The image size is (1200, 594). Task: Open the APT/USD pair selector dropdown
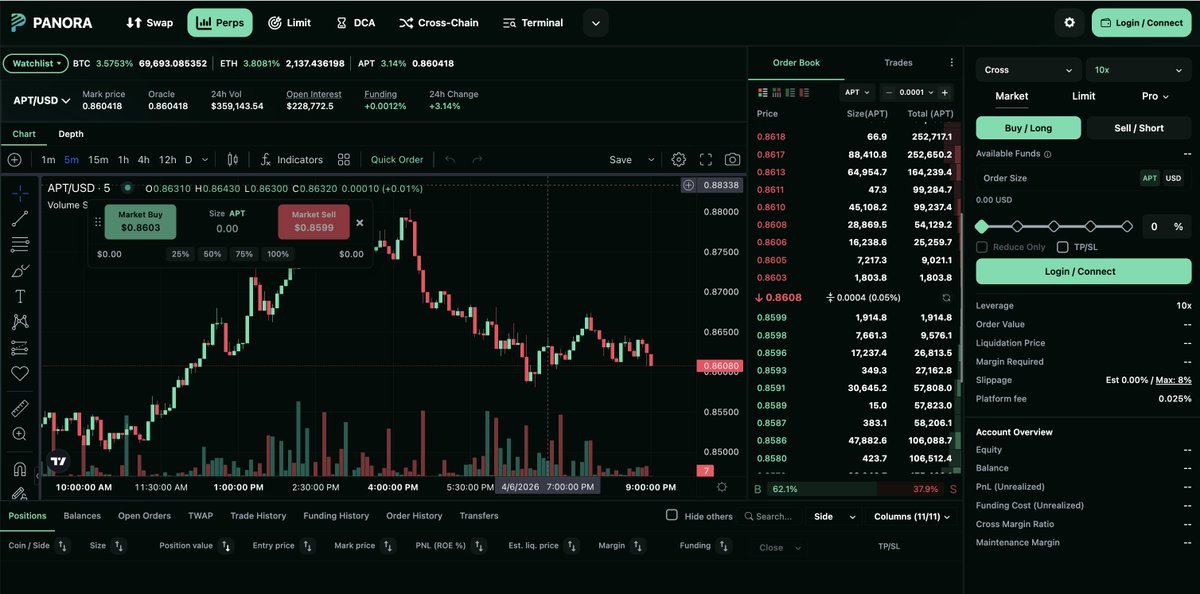coord(41,101)
